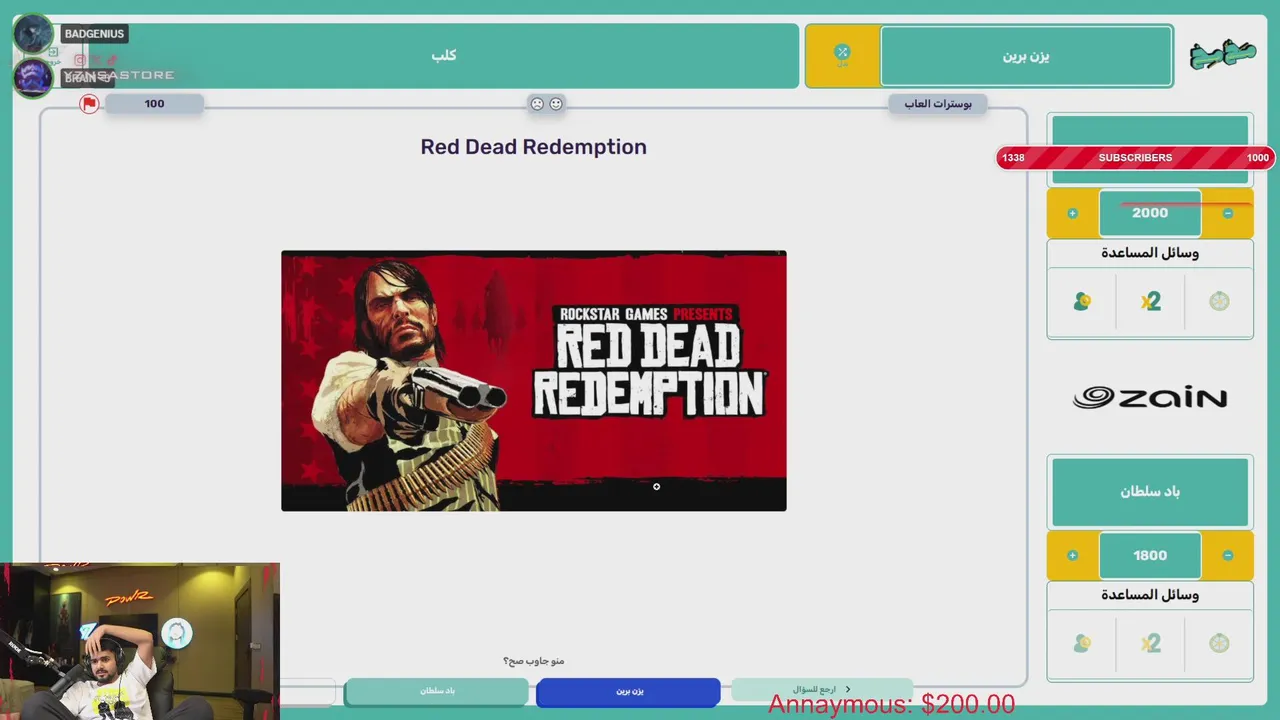Viewport: 1280px width, 720px height.
Task: Click the red flag report icon
Action: pyautogui.click(x=89, y=104)
